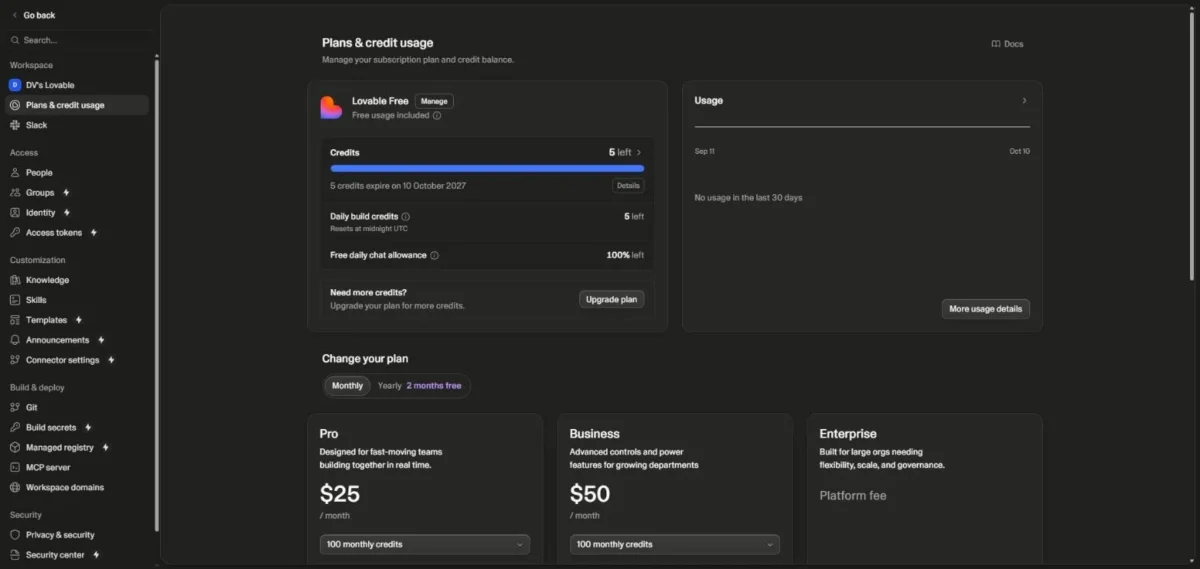Click the Upgrade plan button
Image resolution: width=1200 pixels, height=569 pixels.
(x=612, y=299)
